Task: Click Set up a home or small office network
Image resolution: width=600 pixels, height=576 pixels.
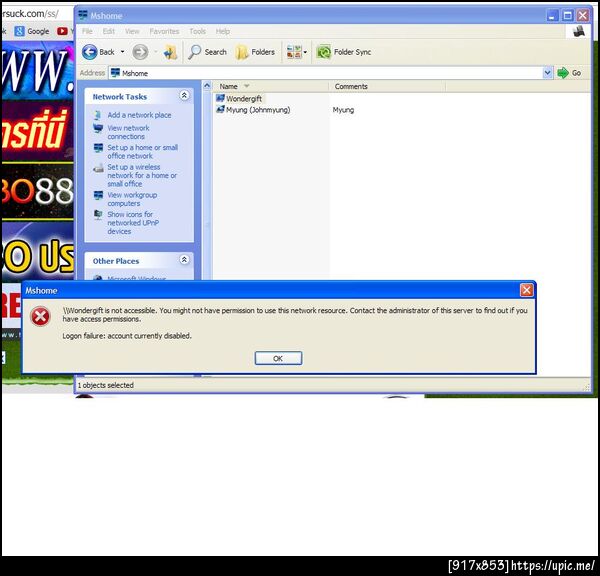Action: [x=142, y=152]
